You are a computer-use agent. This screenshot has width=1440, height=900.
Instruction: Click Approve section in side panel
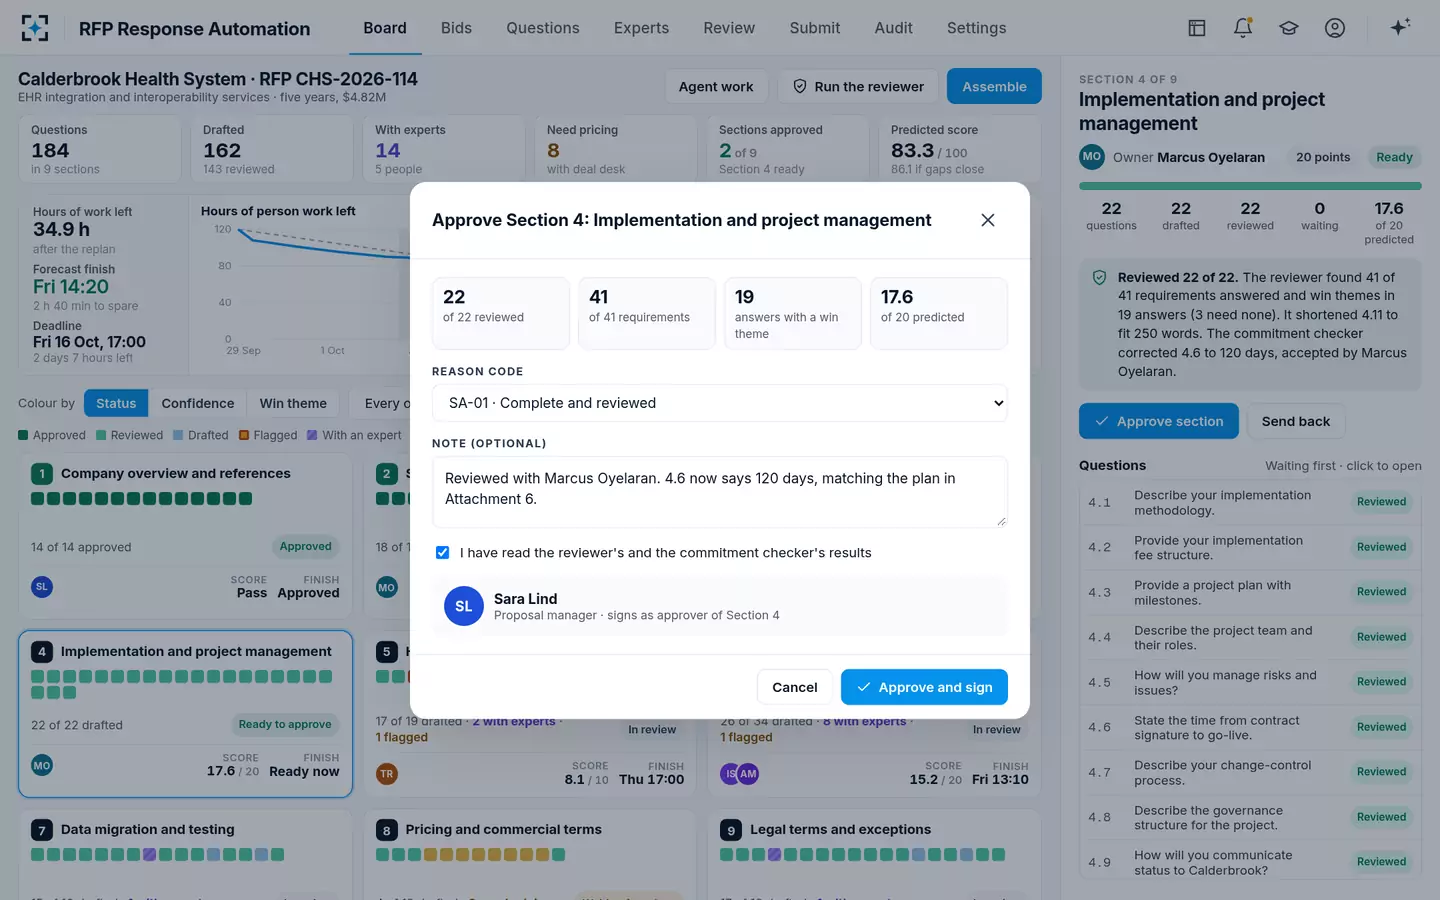[x=1159, y=421]
